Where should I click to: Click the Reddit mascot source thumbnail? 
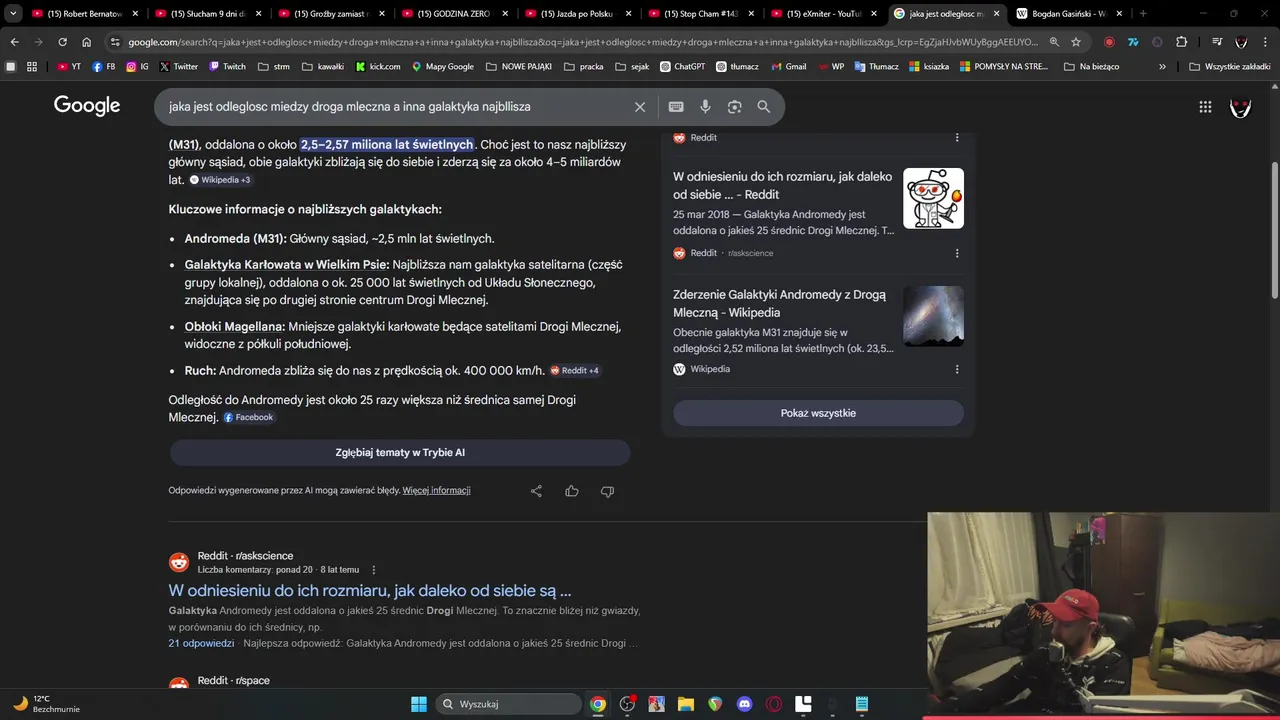(x=933, y=198)
